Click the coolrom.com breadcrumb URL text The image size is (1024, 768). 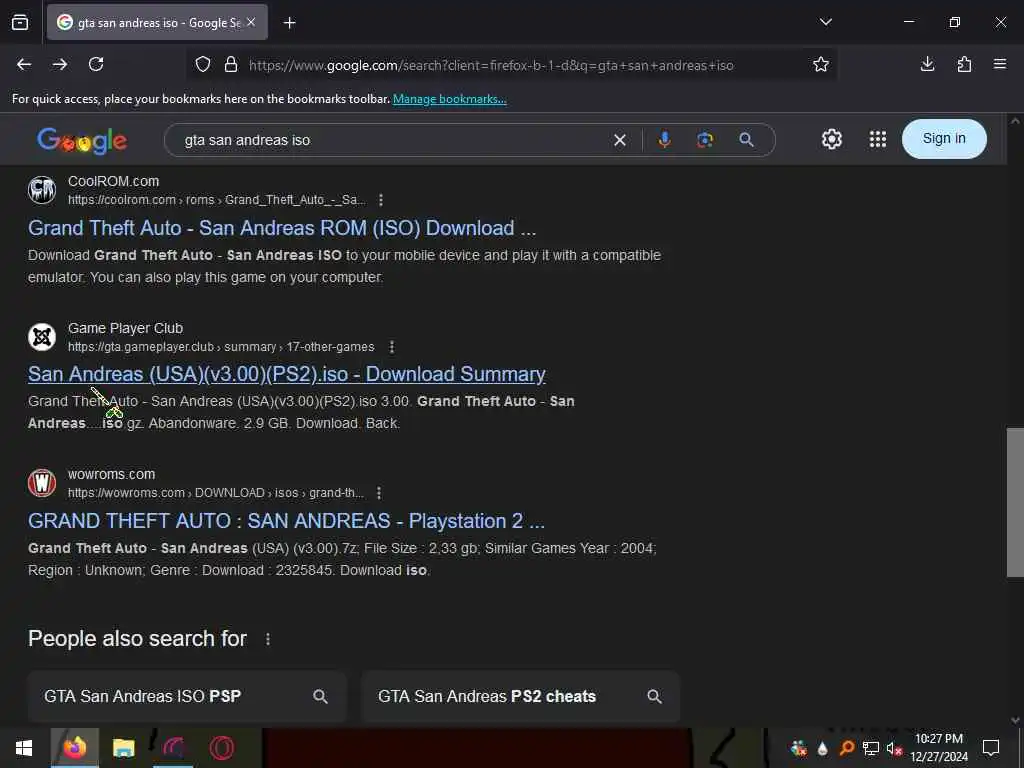point(217,200)
